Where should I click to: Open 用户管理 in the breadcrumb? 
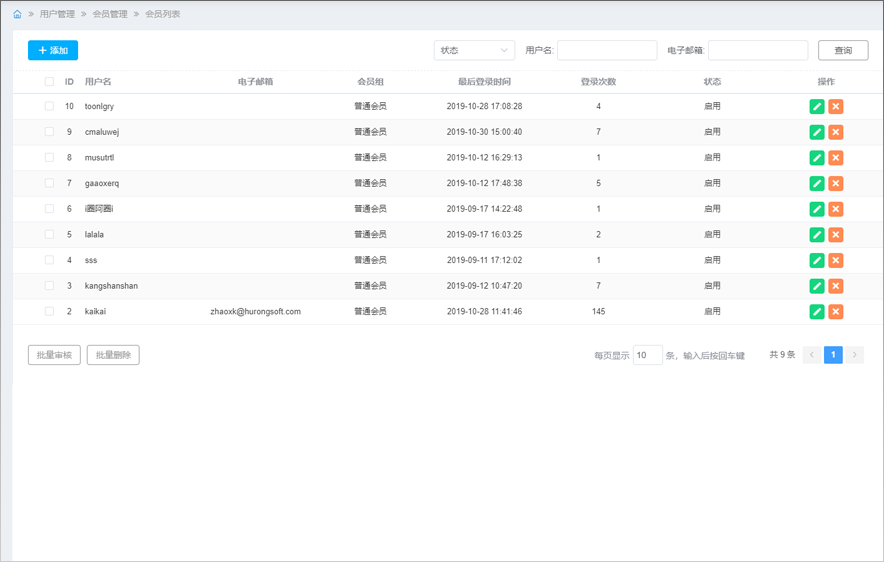click(x=57, y=14)
